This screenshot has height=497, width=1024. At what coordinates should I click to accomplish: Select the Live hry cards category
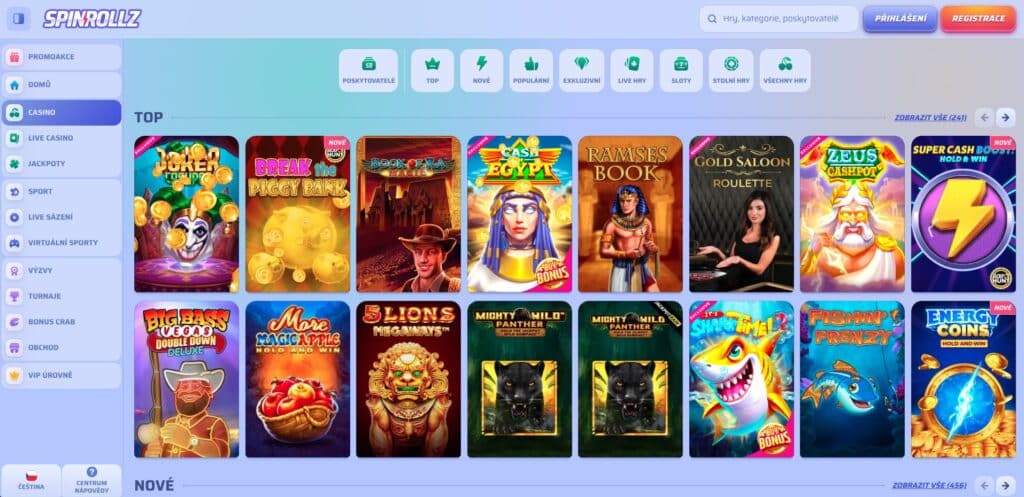tap(632, 71)
